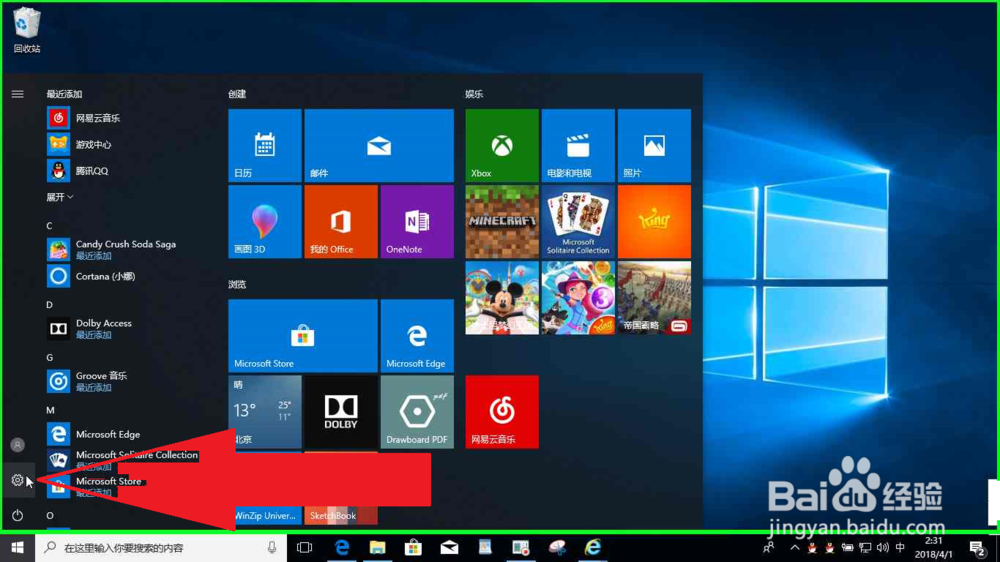
Task: Click the volume speaker tray icon
Action: click(x=883, y=547)
